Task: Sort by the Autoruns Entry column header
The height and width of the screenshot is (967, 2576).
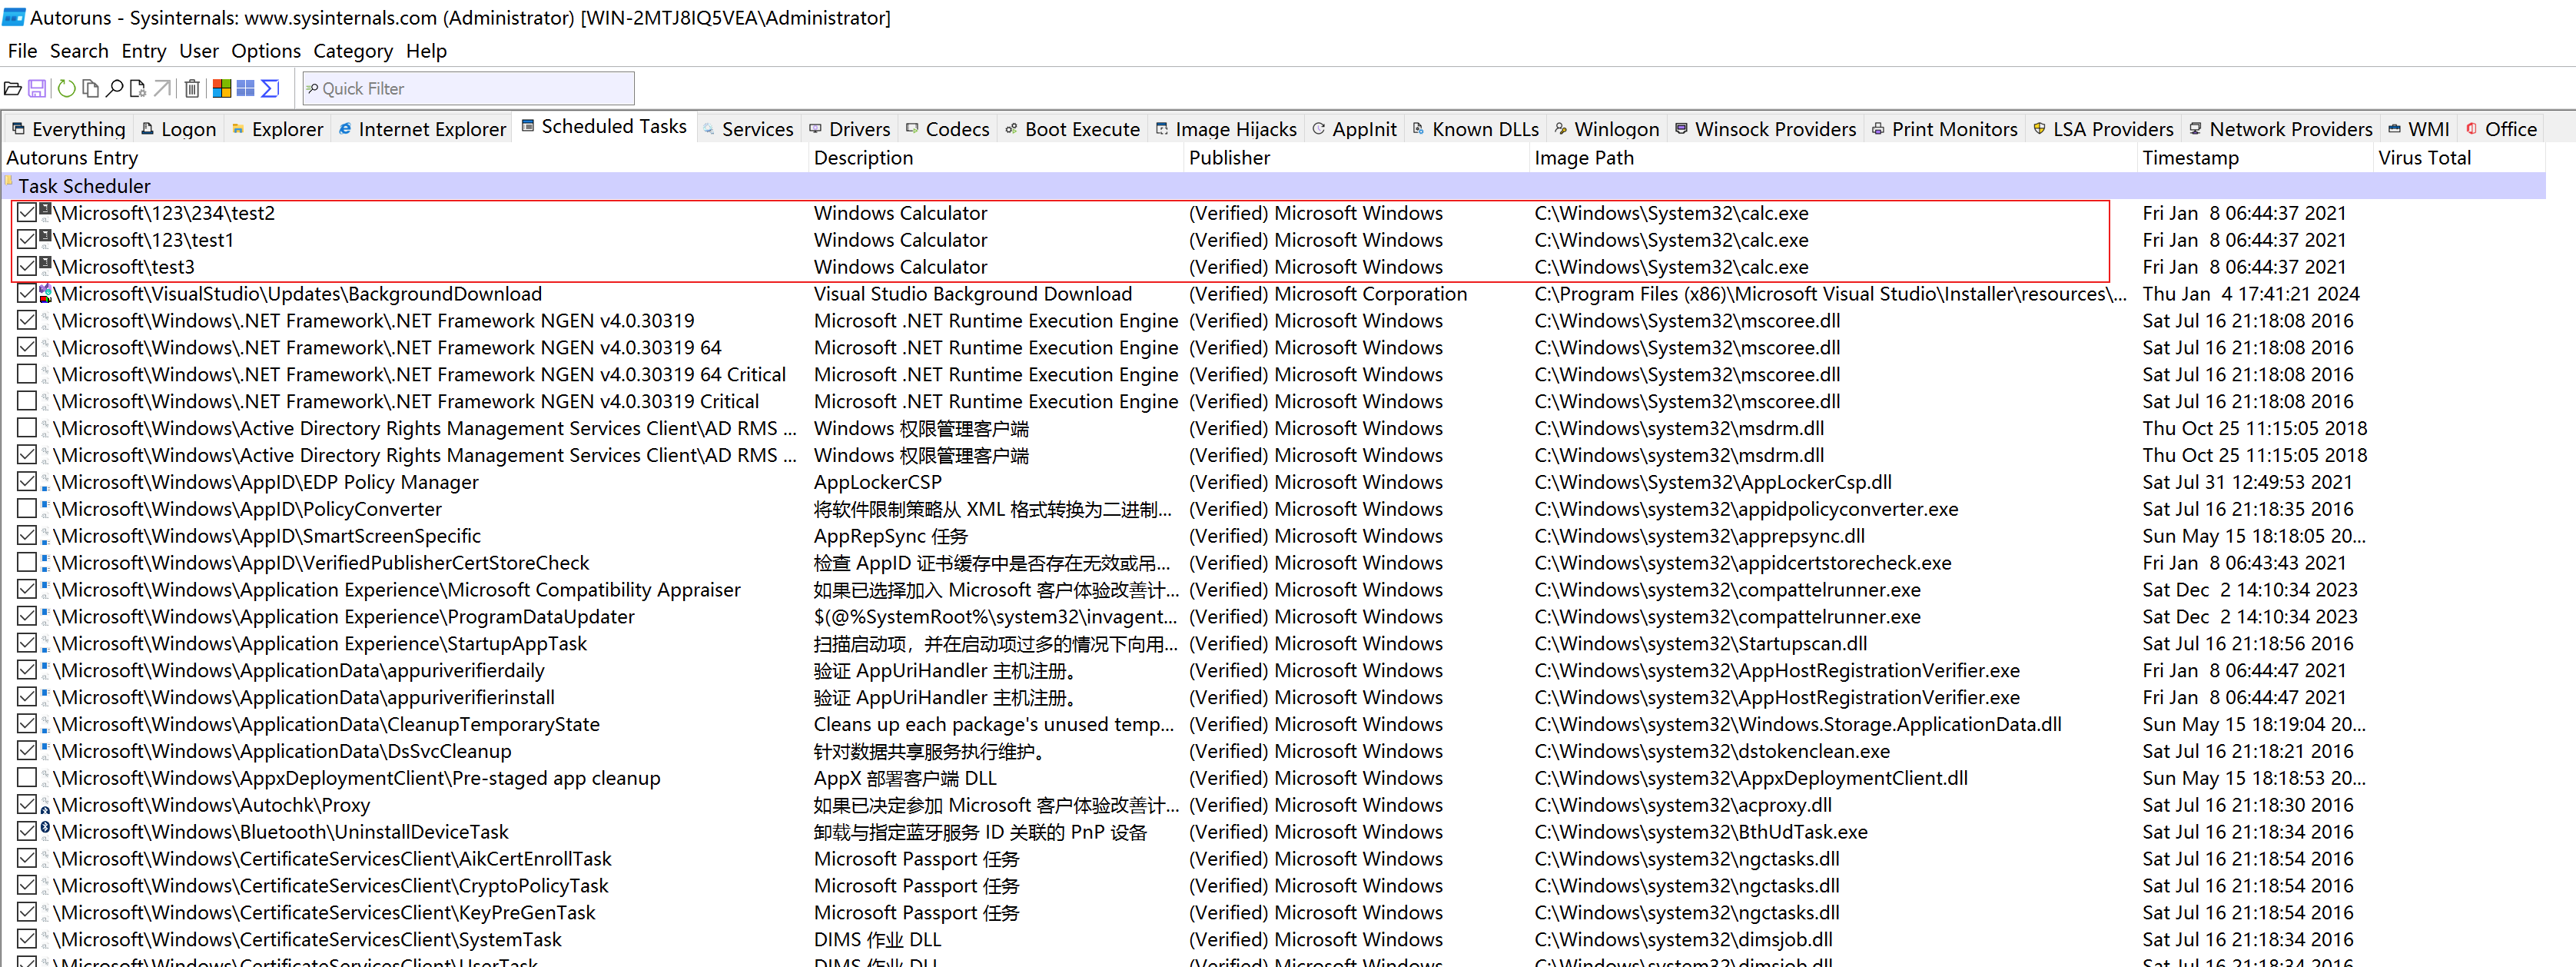Action: [x=404, y=158]
